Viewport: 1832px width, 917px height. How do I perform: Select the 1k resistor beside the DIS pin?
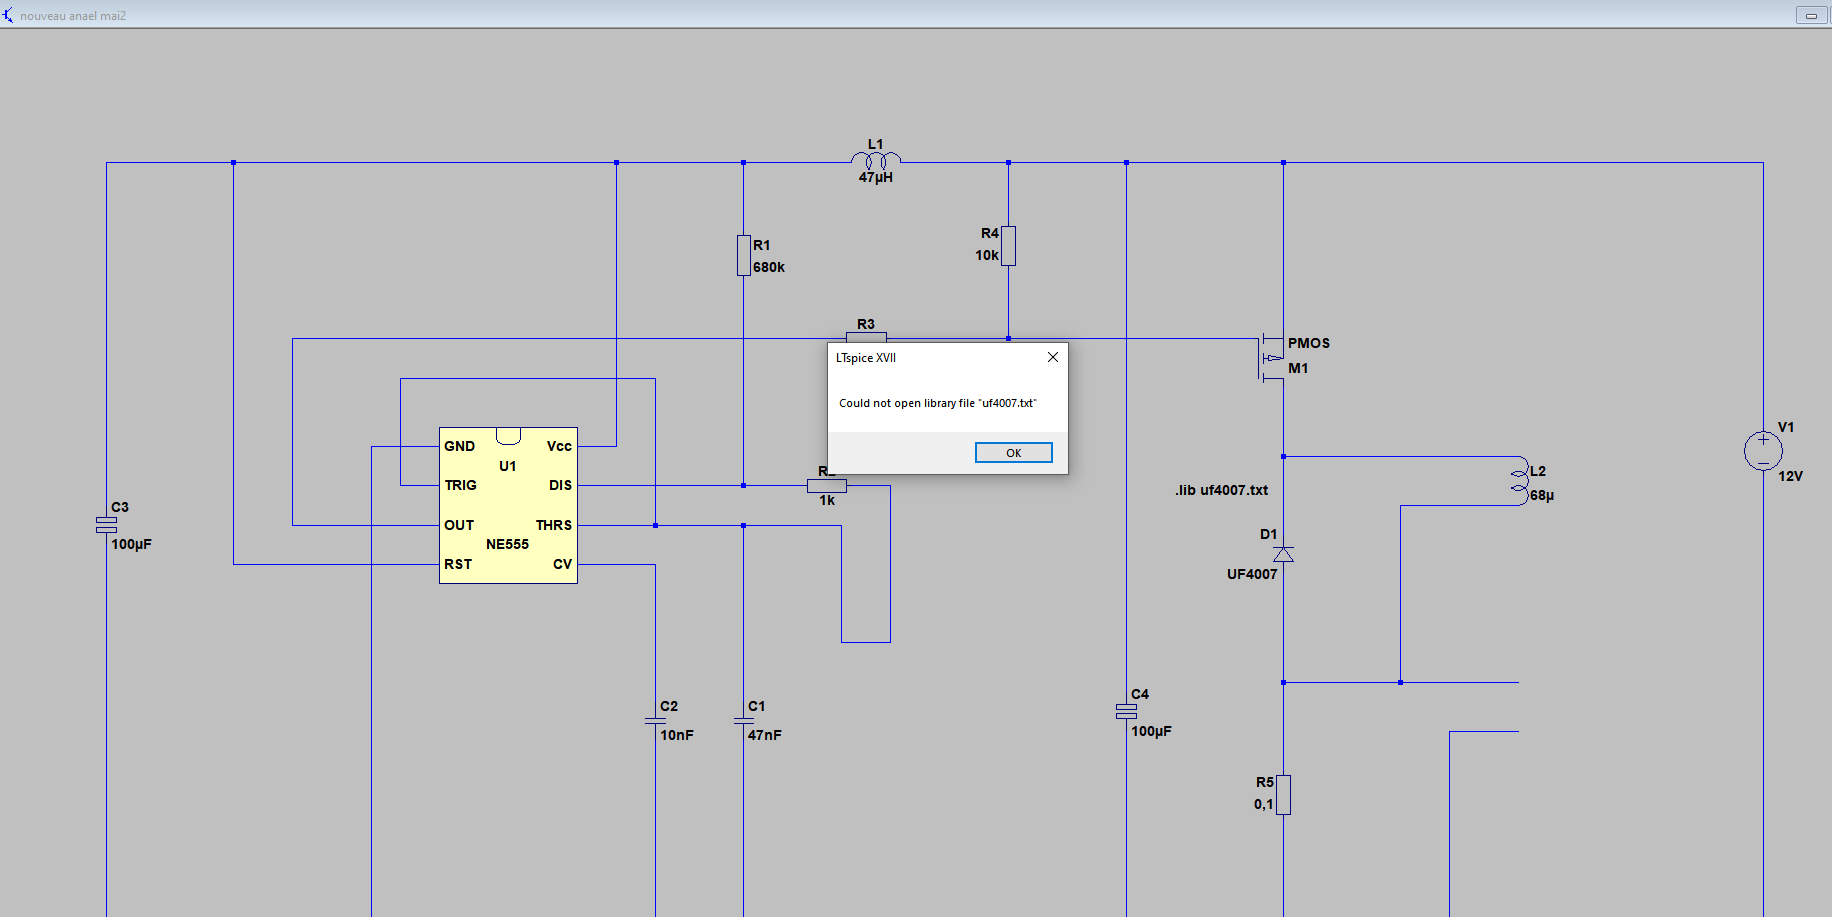pos(827,486)
